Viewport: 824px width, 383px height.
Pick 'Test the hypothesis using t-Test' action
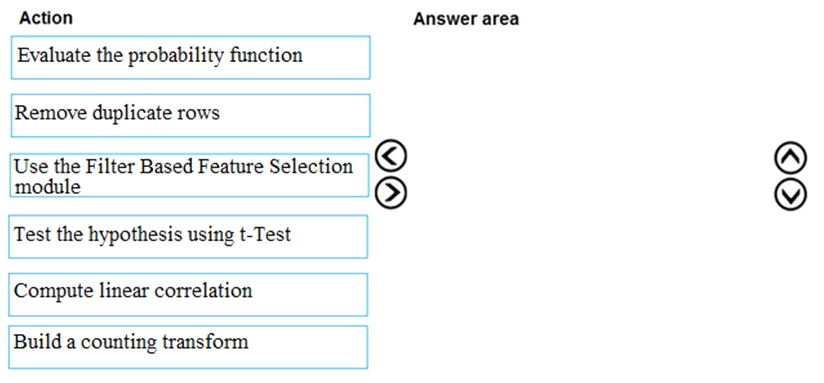188,236
